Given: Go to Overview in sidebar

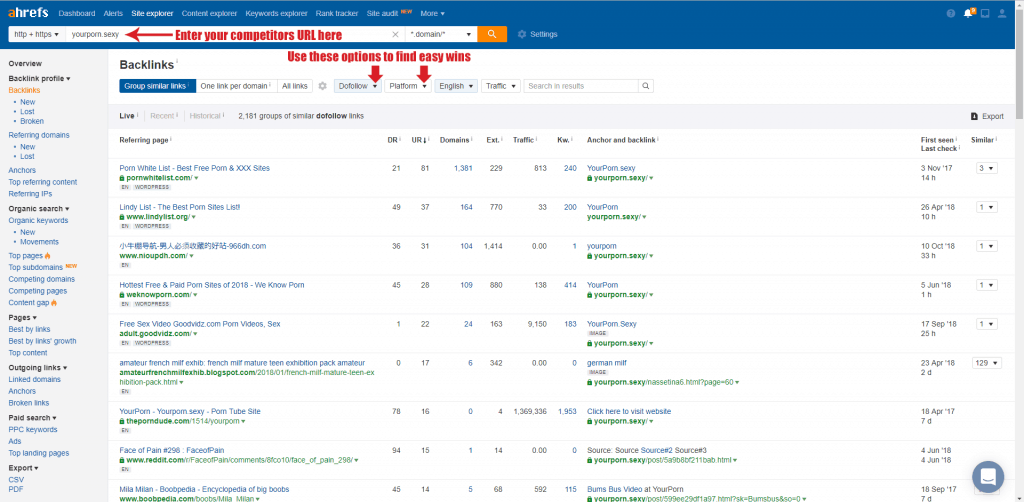Looking at the screenshot, I should click(25, 63).
